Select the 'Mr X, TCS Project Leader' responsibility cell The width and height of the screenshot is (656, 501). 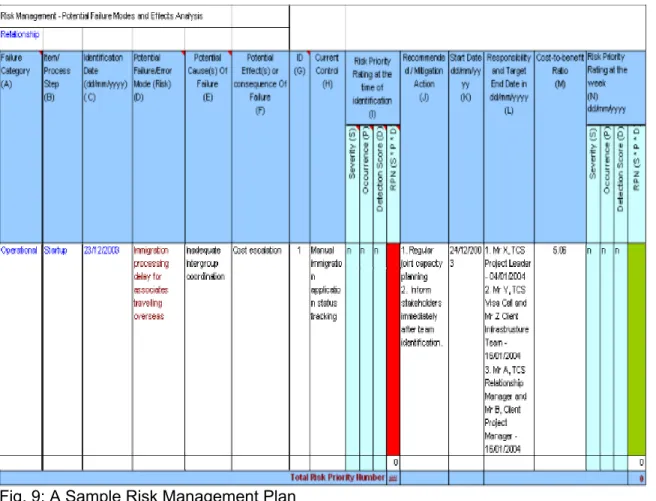coord(509,349)
